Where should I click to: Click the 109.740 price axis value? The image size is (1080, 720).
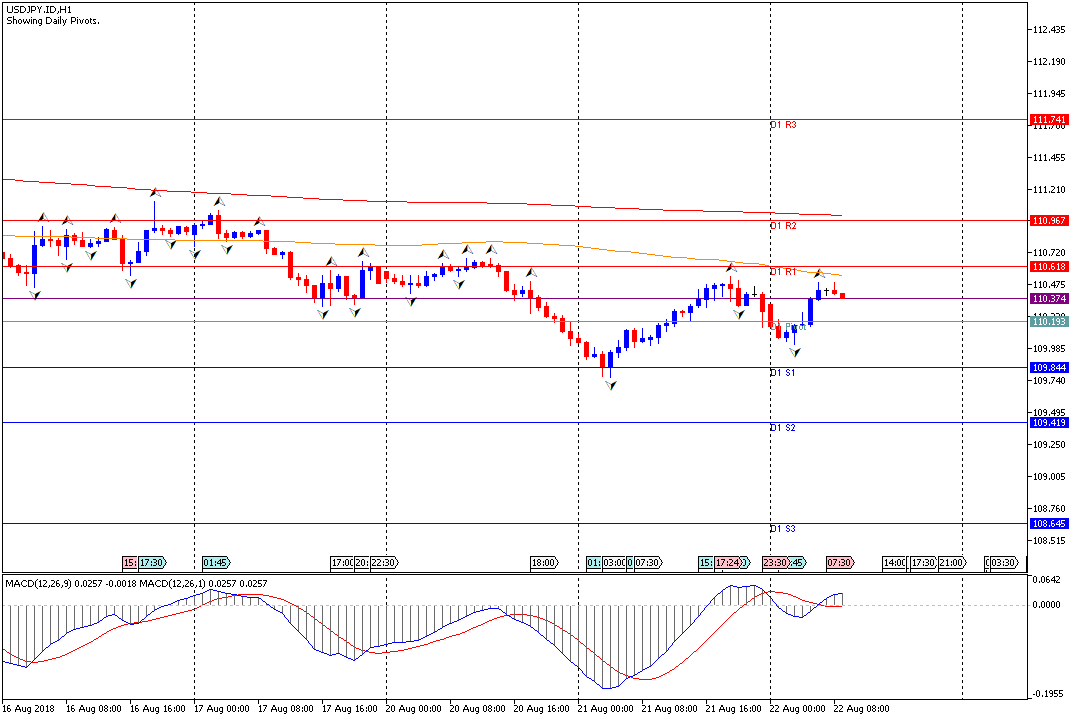pos(1049,380)
